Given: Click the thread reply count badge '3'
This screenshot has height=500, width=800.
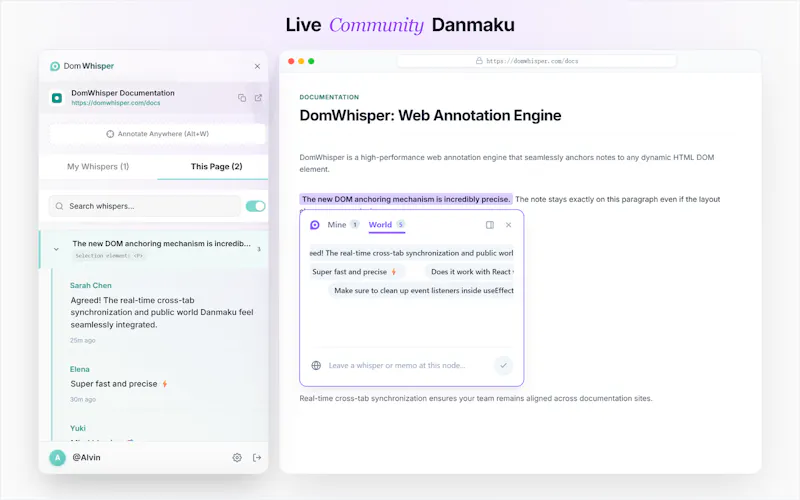Looking at the screenshot, I should [259, 249].
